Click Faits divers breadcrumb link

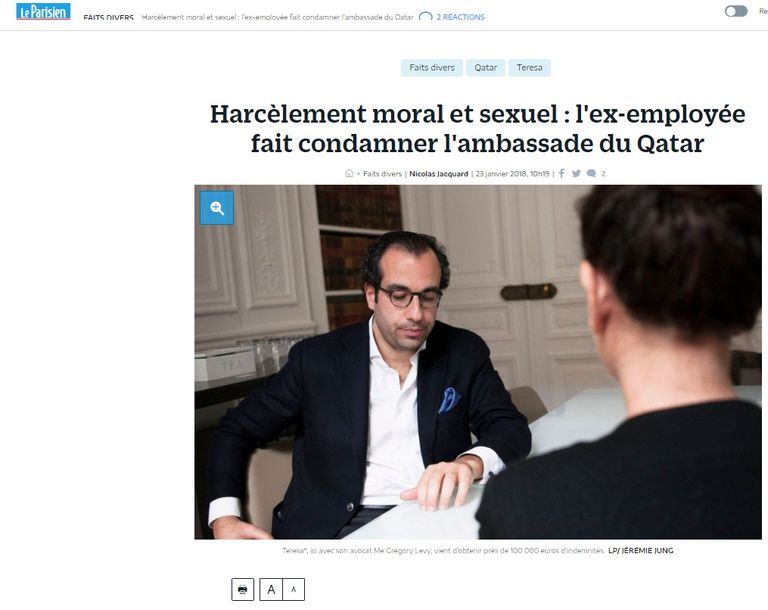tap(382, 173)
